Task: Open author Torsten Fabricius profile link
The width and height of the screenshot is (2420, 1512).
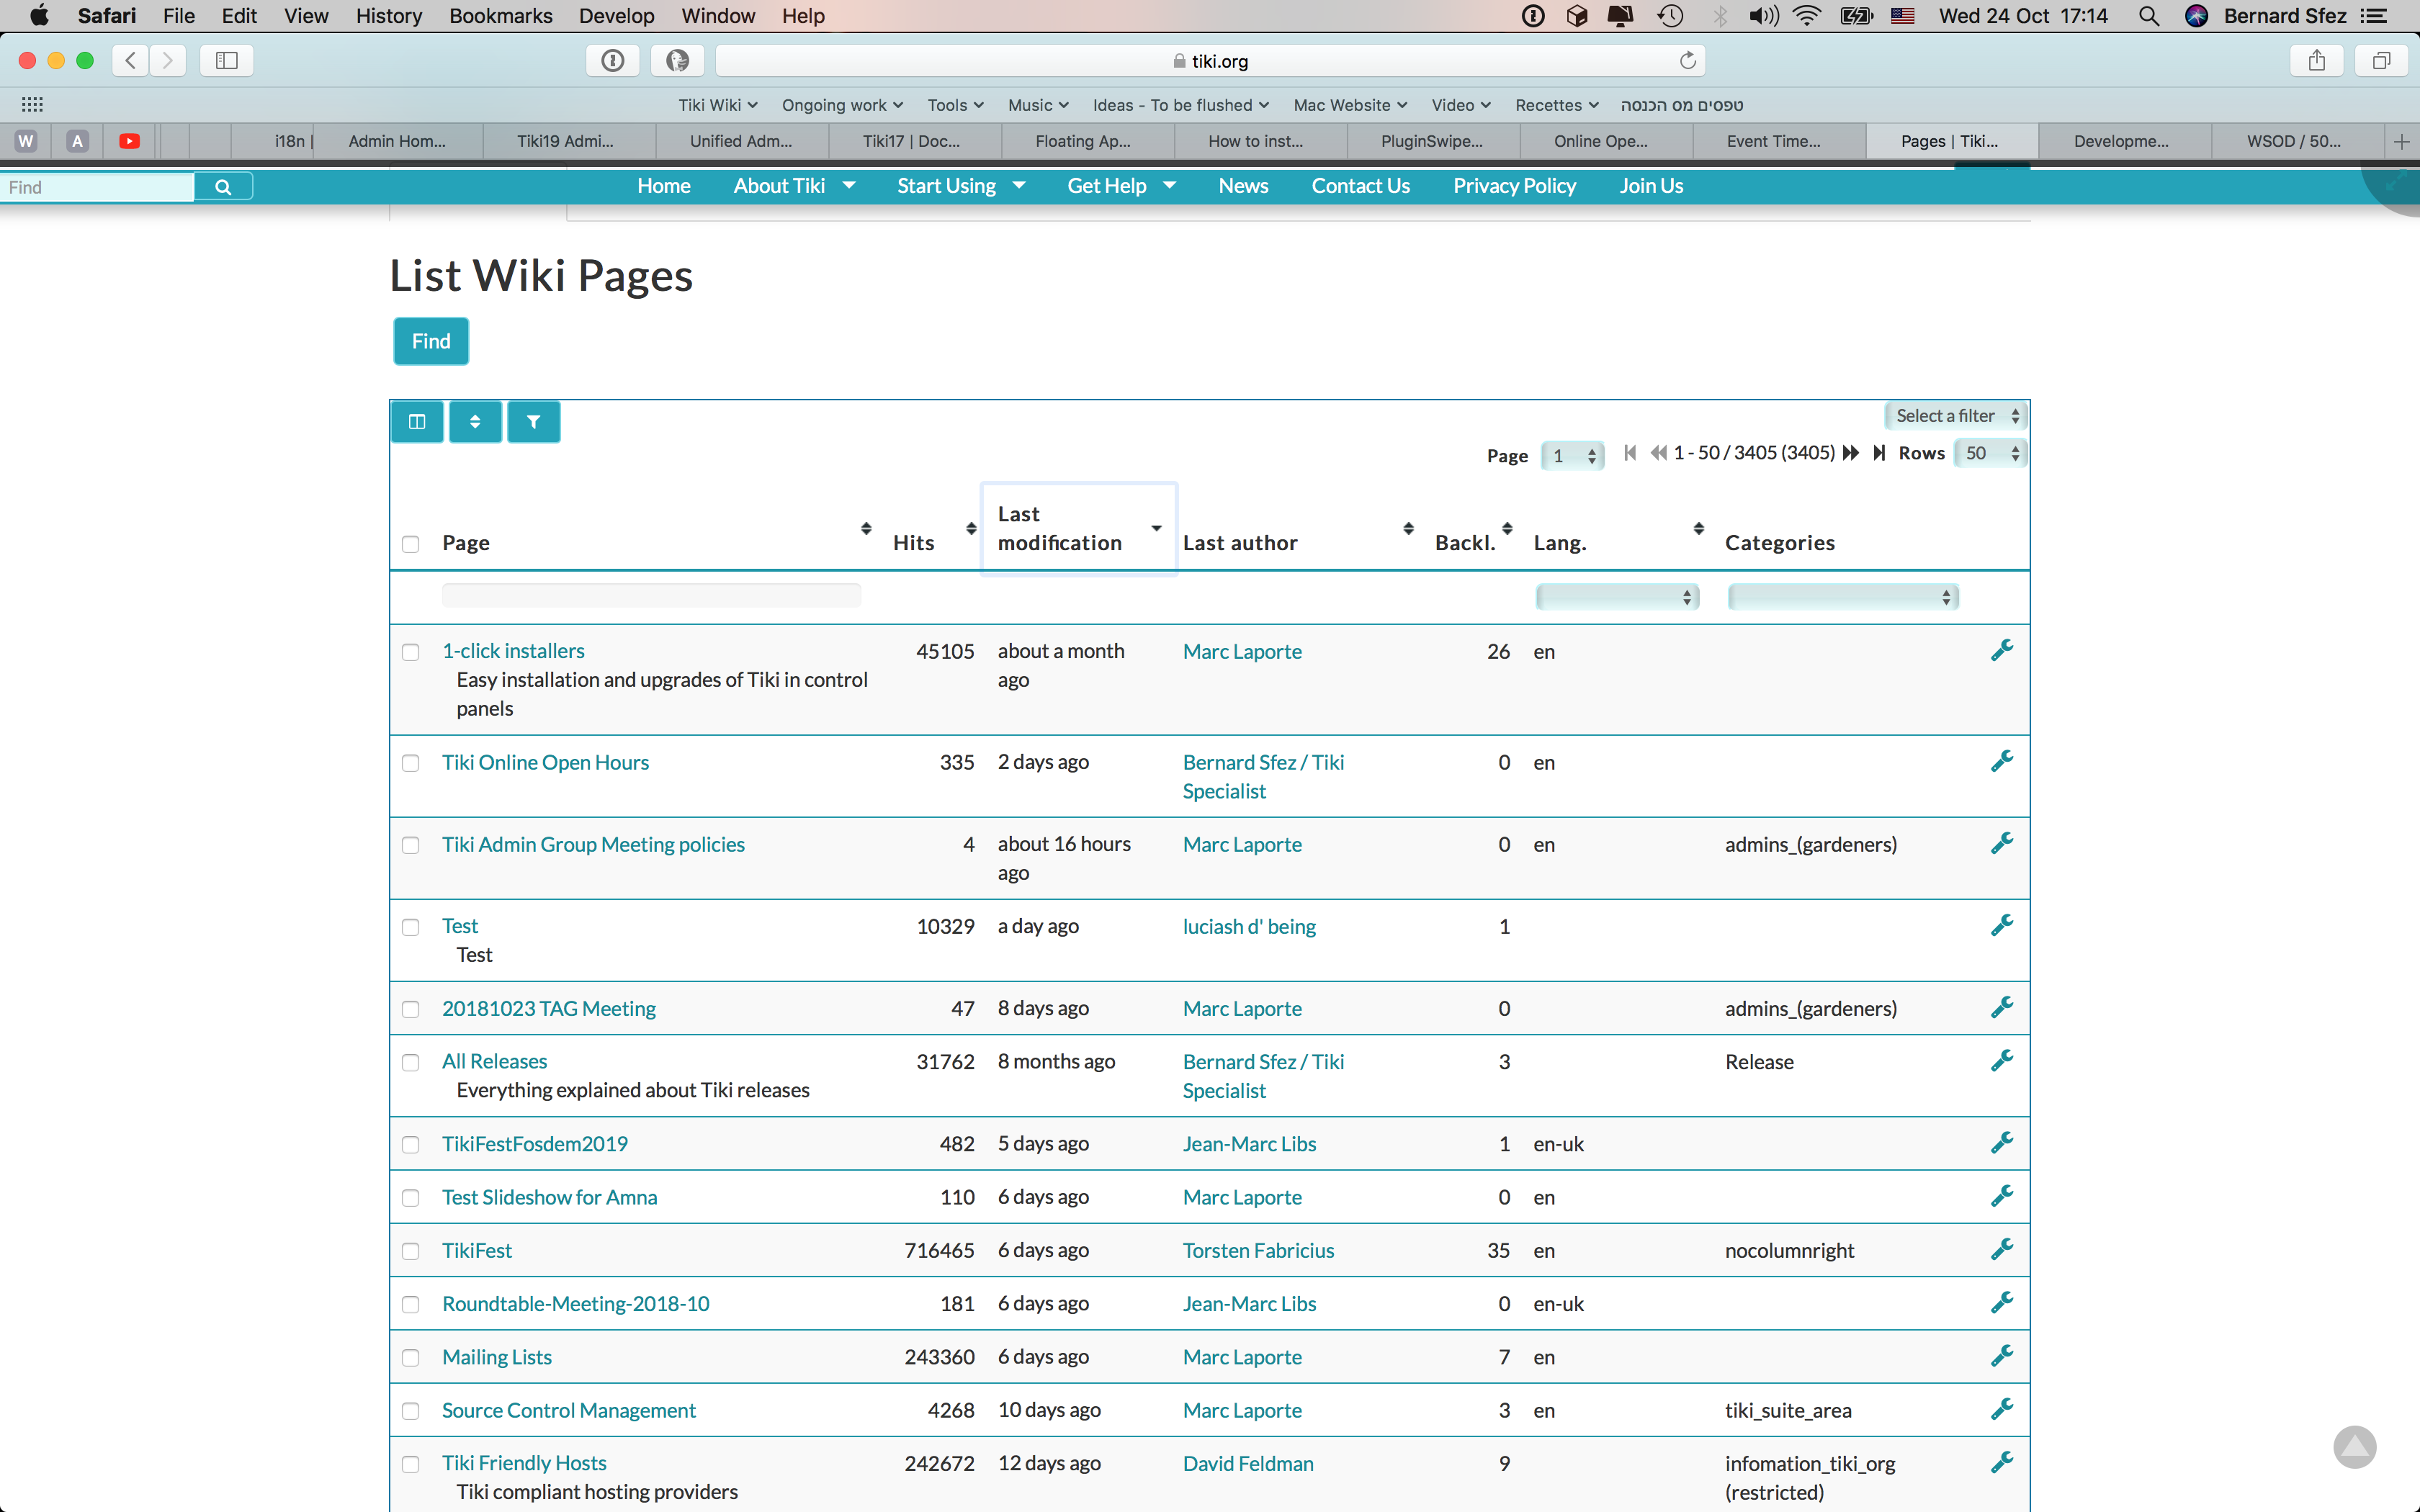Action: pos(1258,1250)
